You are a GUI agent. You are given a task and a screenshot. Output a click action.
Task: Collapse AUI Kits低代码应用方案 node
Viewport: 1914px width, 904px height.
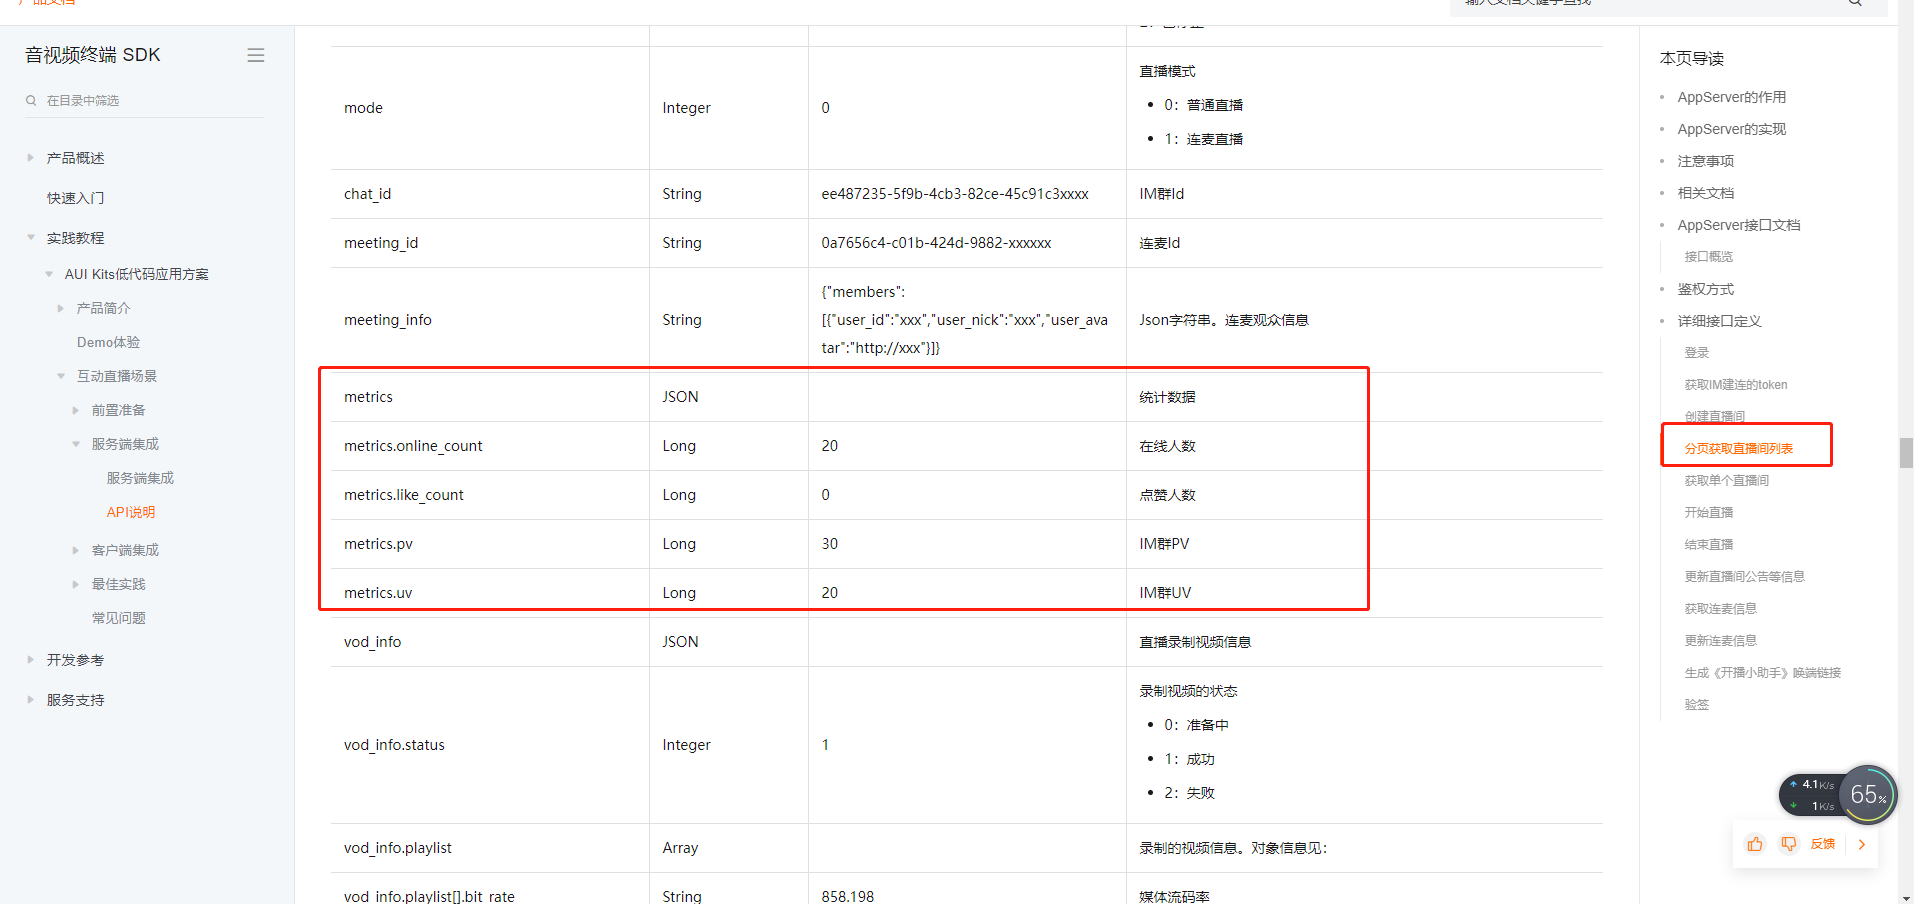49,274
